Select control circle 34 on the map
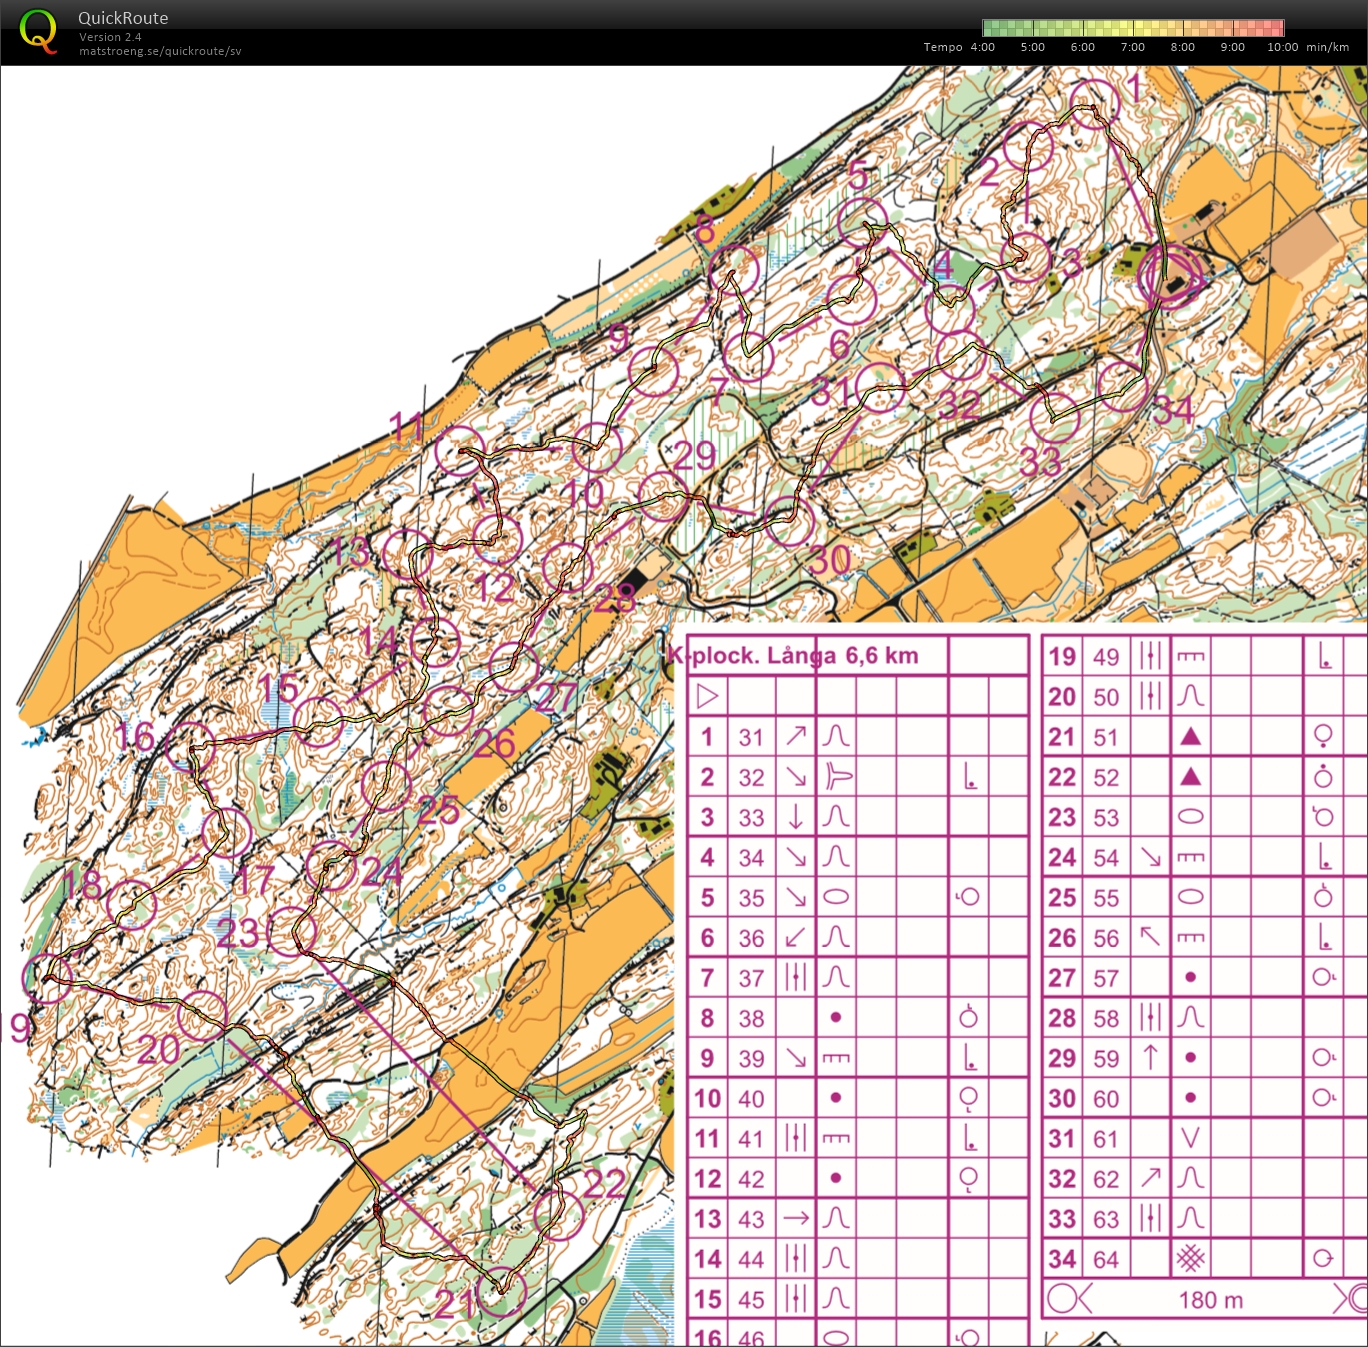This screenshot has height=1347, width=1368. [1122, 386]
